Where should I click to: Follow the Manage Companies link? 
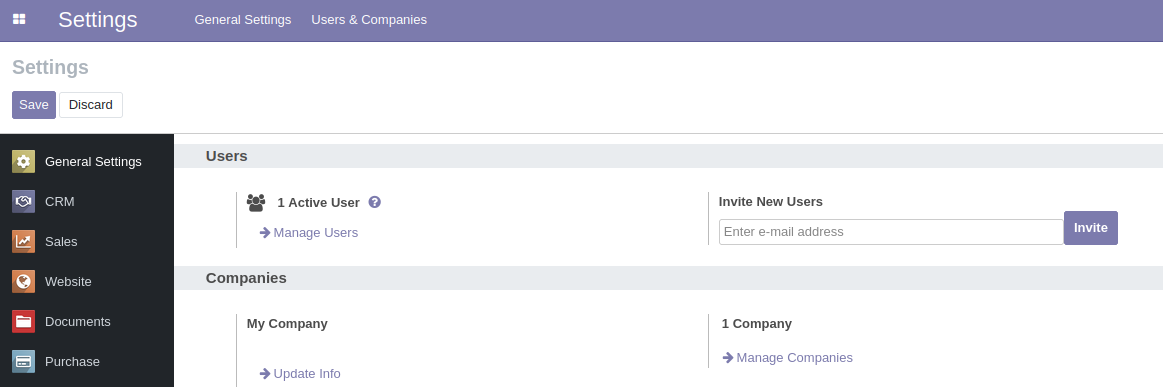(788, 358)
